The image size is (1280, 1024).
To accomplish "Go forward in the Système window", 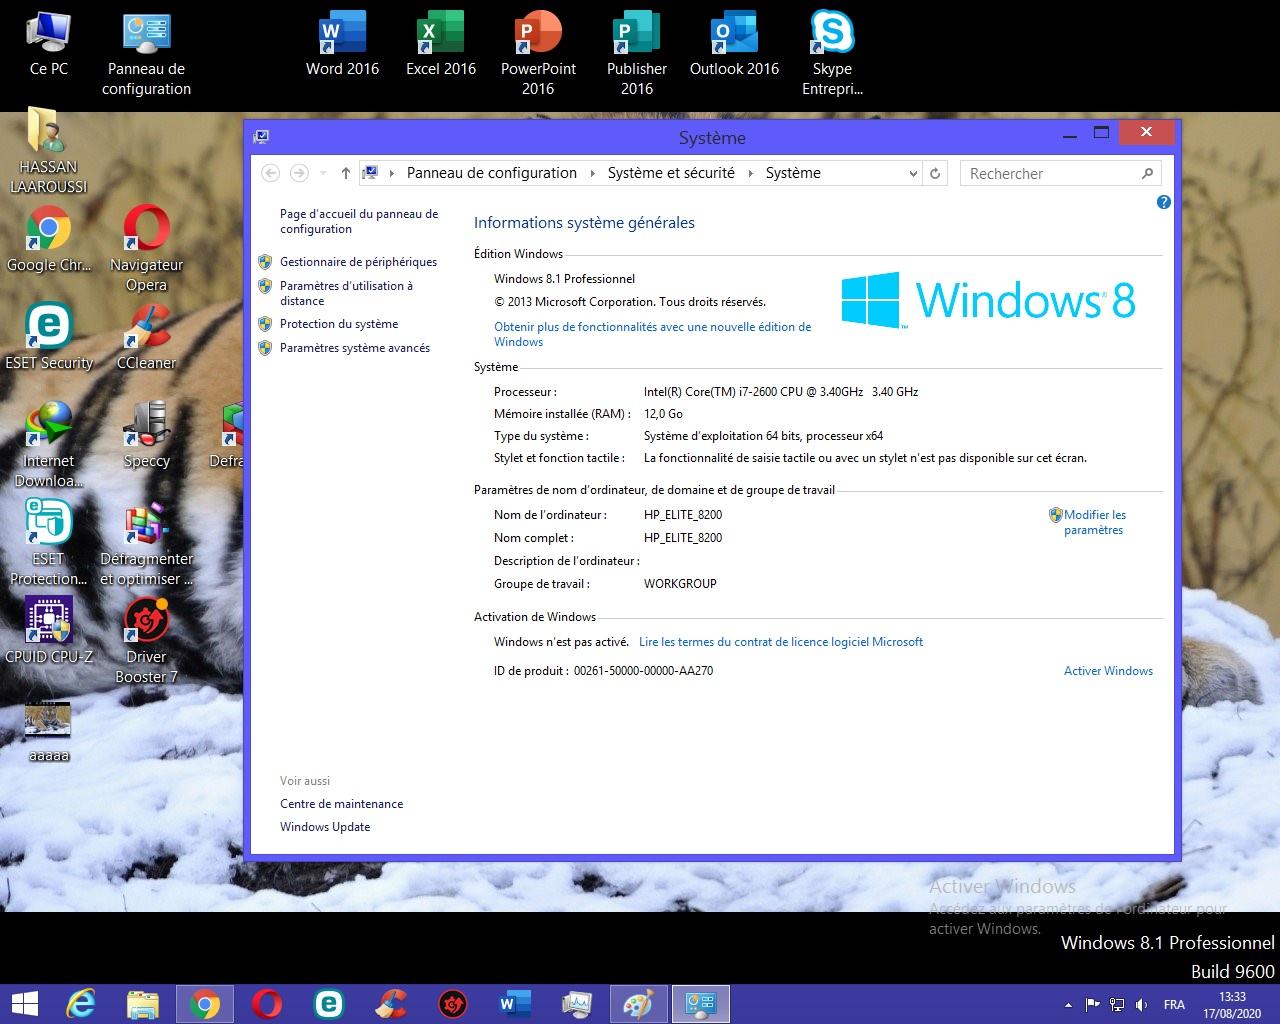I will click(299, 173).
